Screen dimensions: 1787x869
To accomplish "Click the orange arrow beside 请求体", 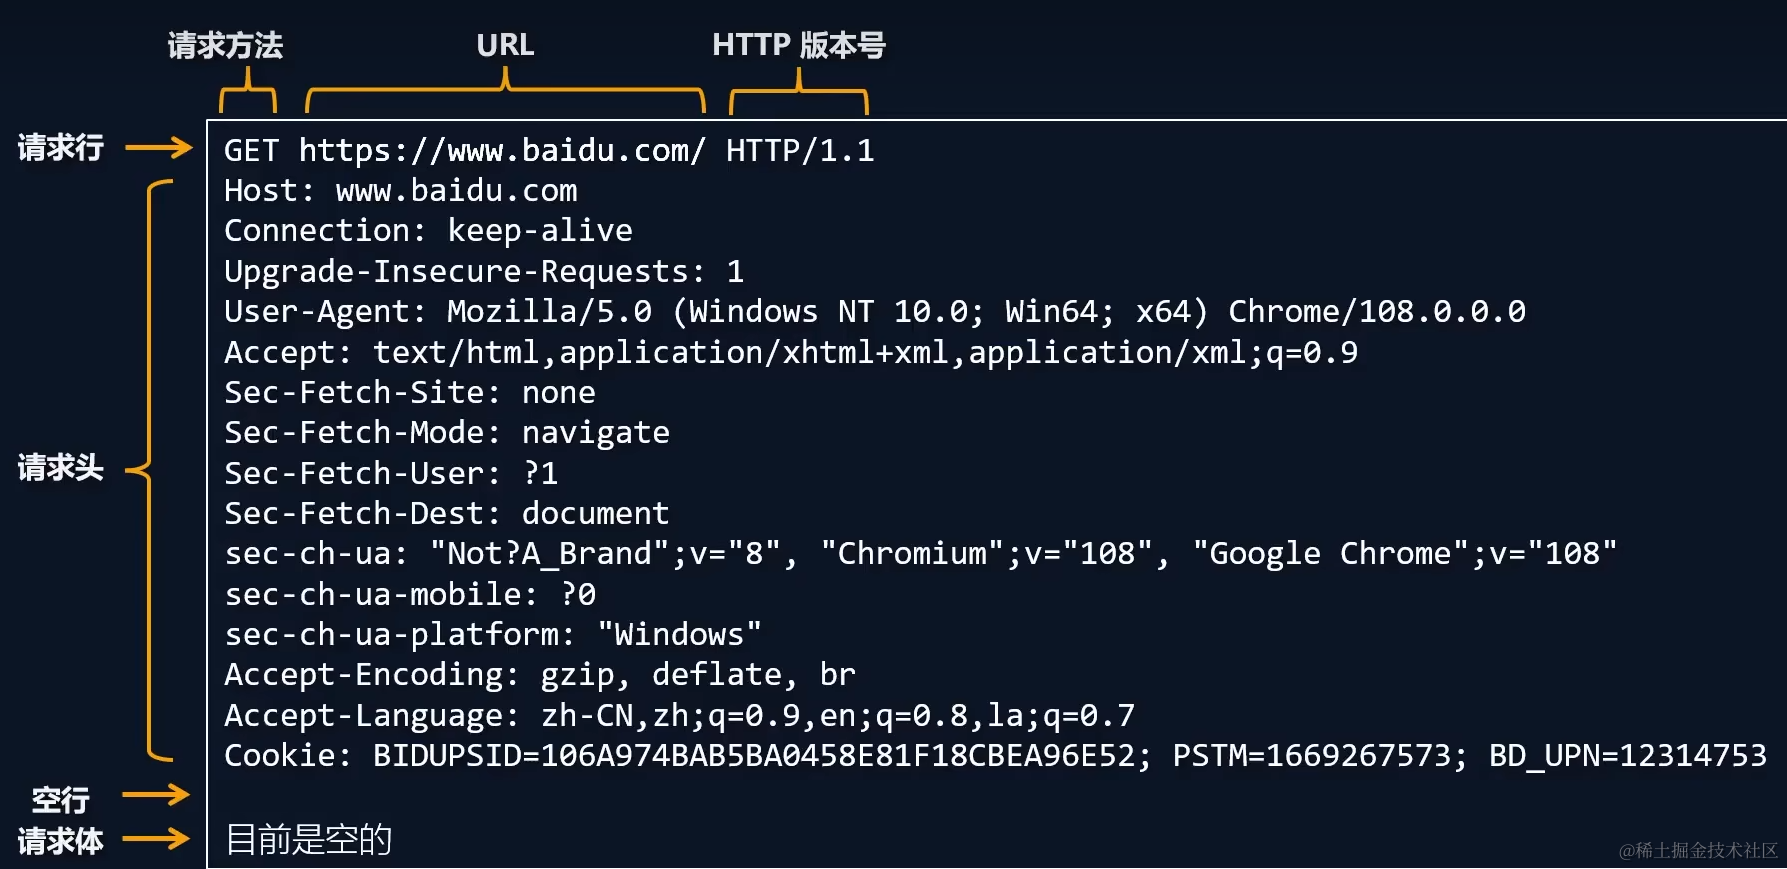I will [156, 838].
